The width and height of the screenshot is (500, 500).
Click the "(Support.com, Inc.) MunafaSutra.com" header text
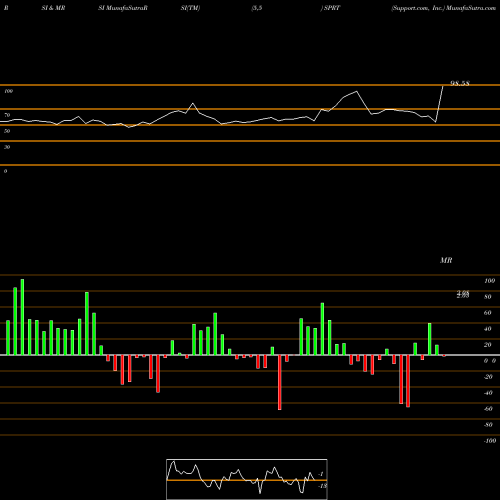click(444, 8)
